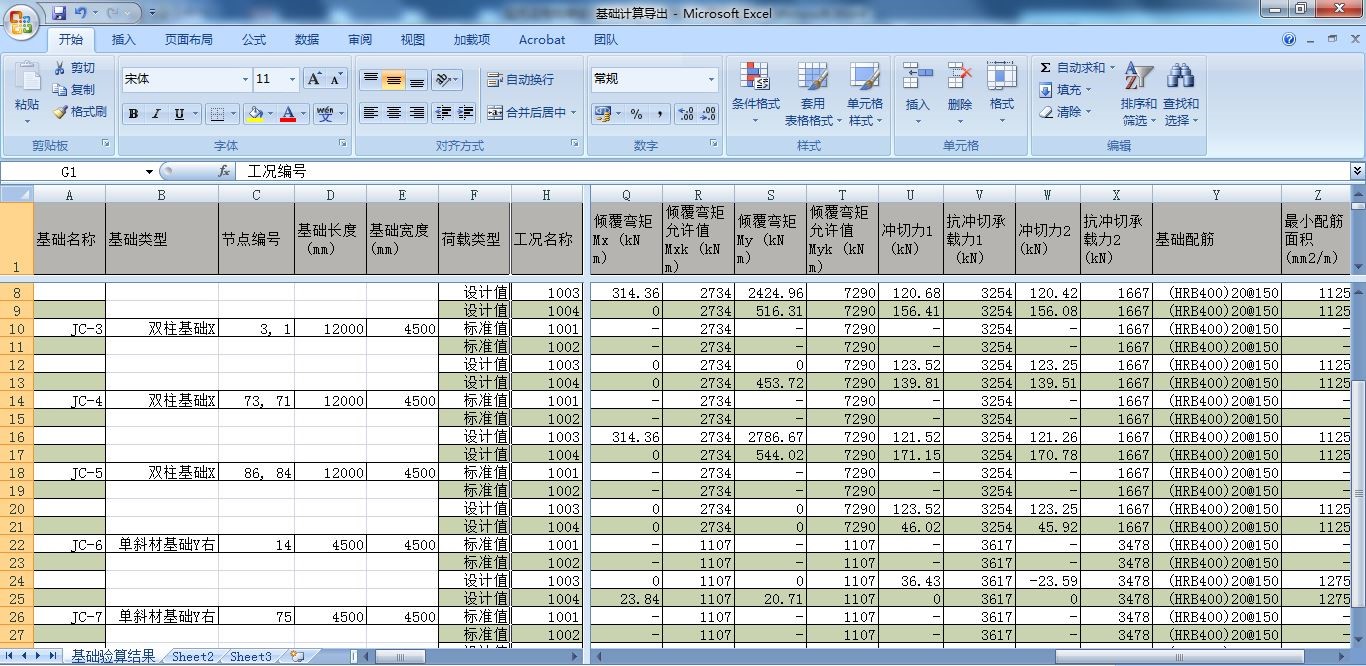The height and width of the screenshot is (666, 1366).
Task: Toggle bold formatting
Action: [x=133, y=114]
